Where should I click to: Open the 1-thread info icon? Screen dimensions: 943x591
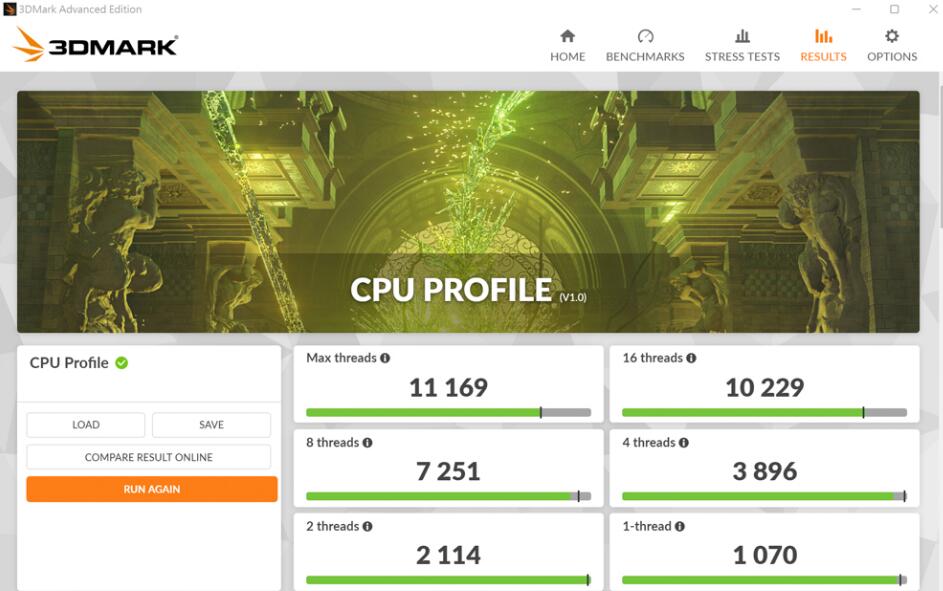pos(680,526)
